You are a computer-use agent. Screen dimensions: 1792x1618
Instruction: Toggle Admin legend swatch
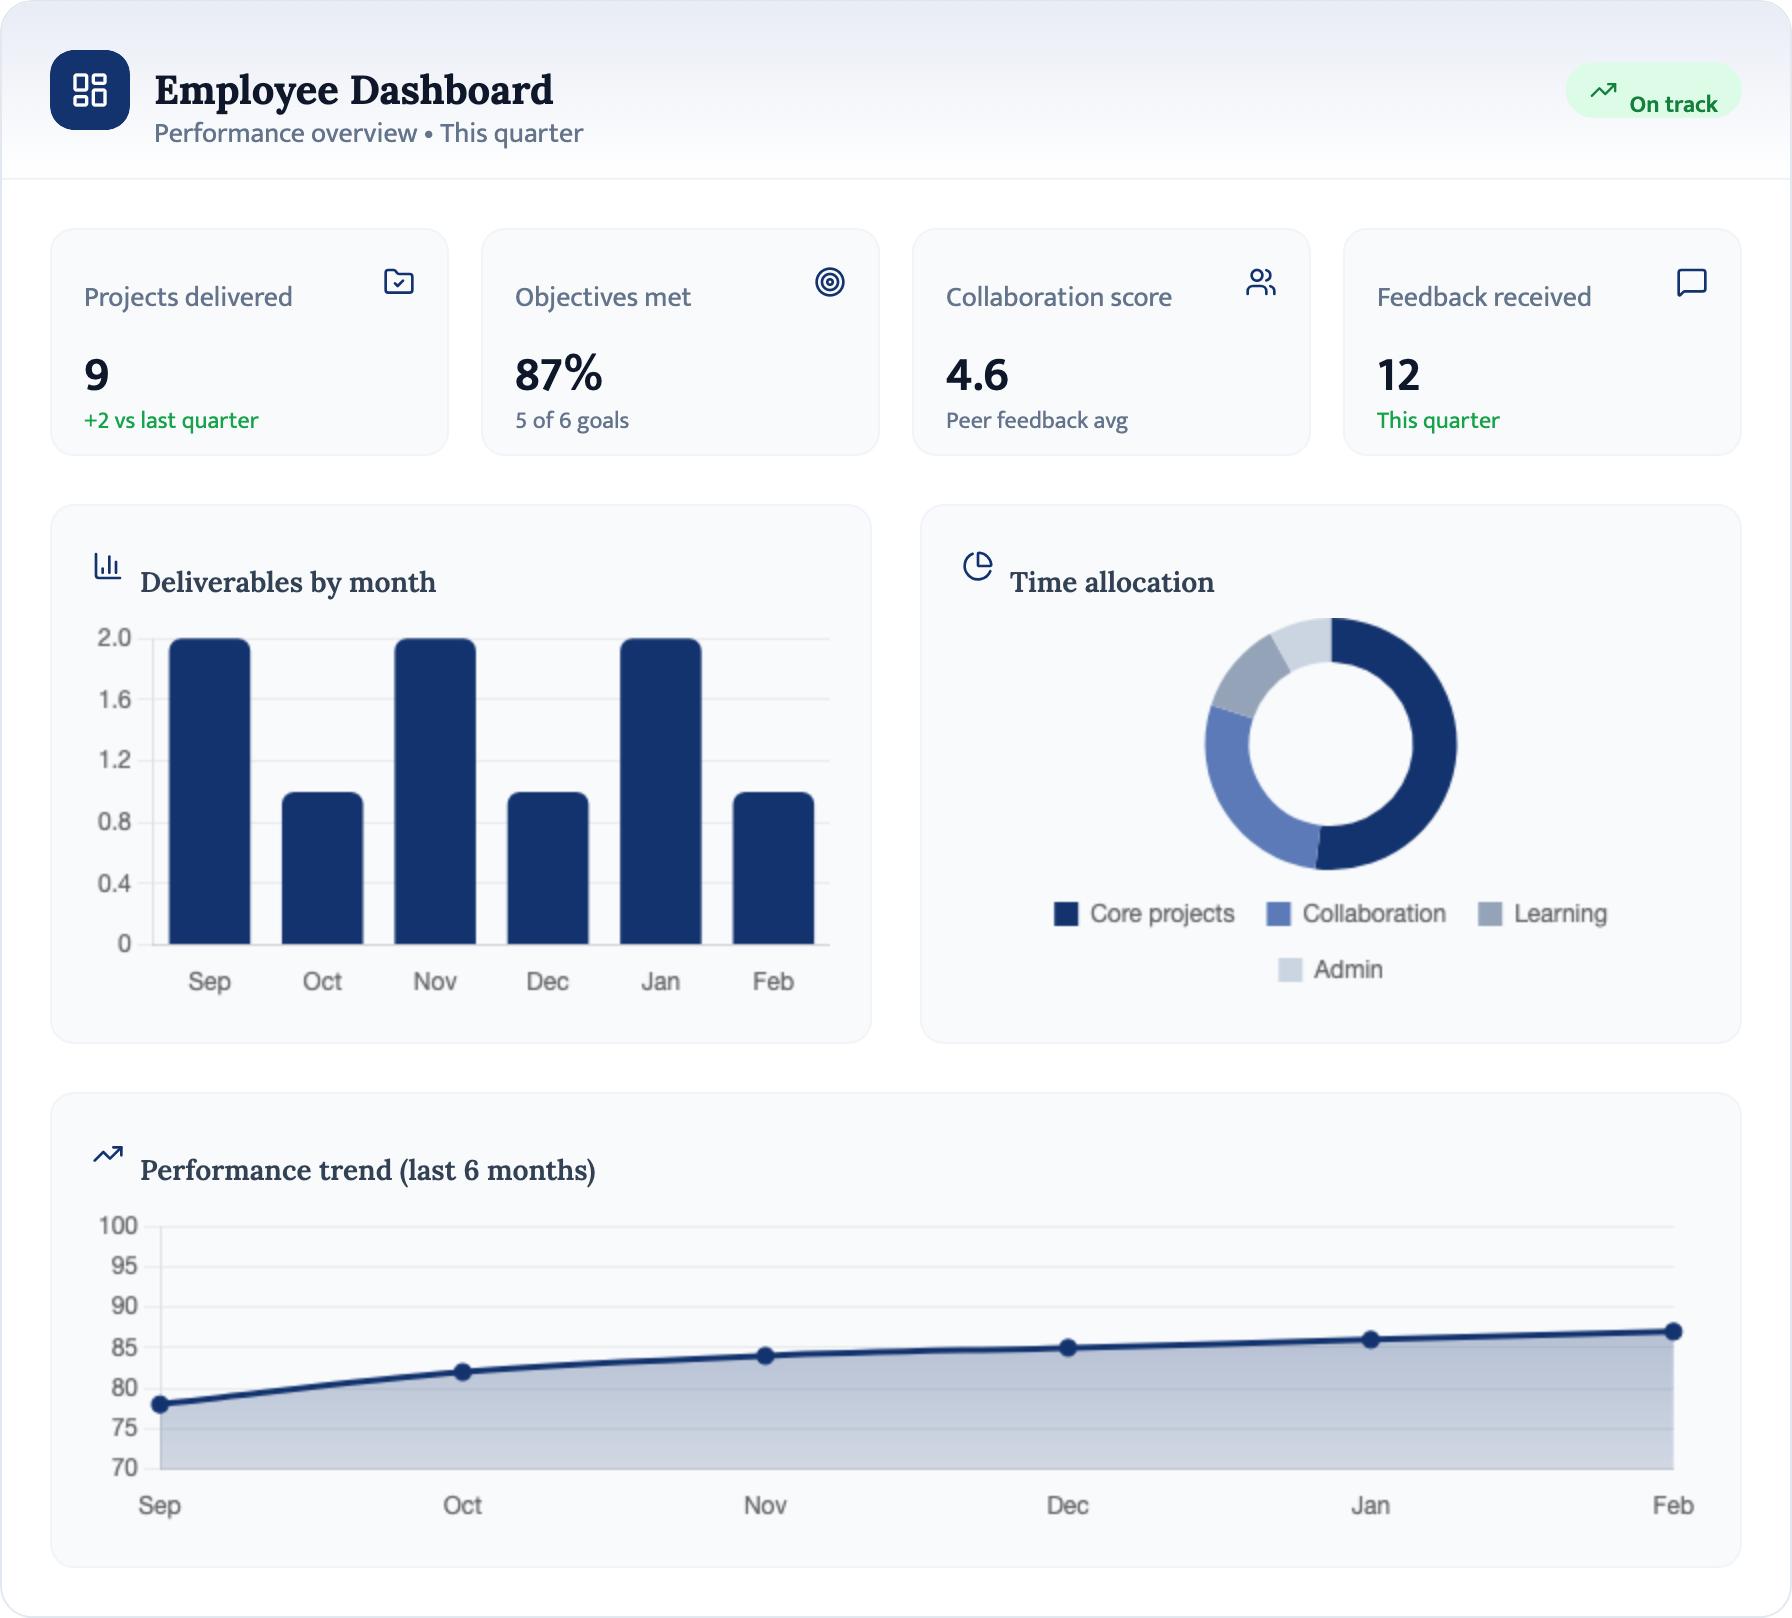coord(1290,970)
